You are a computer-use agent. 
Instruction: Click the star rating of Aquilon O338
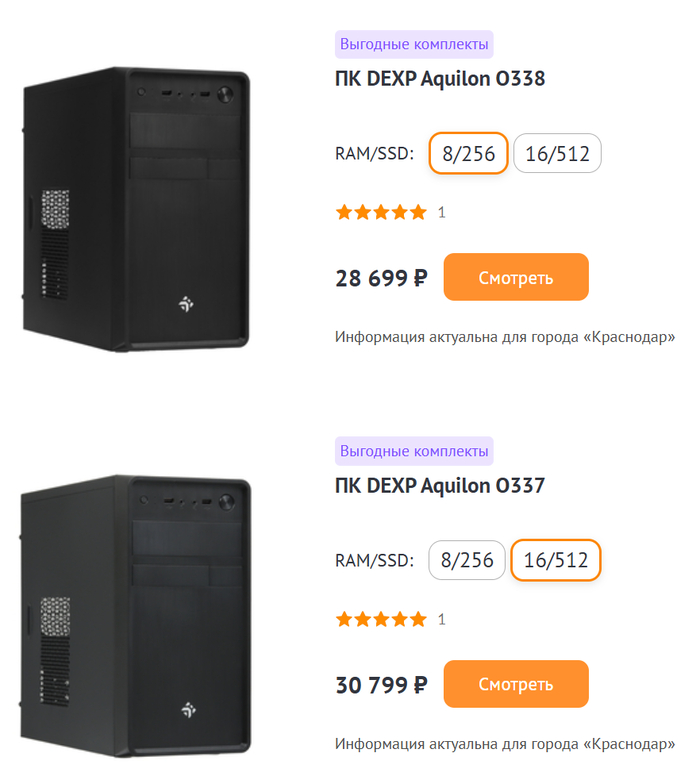coord(381,212)
